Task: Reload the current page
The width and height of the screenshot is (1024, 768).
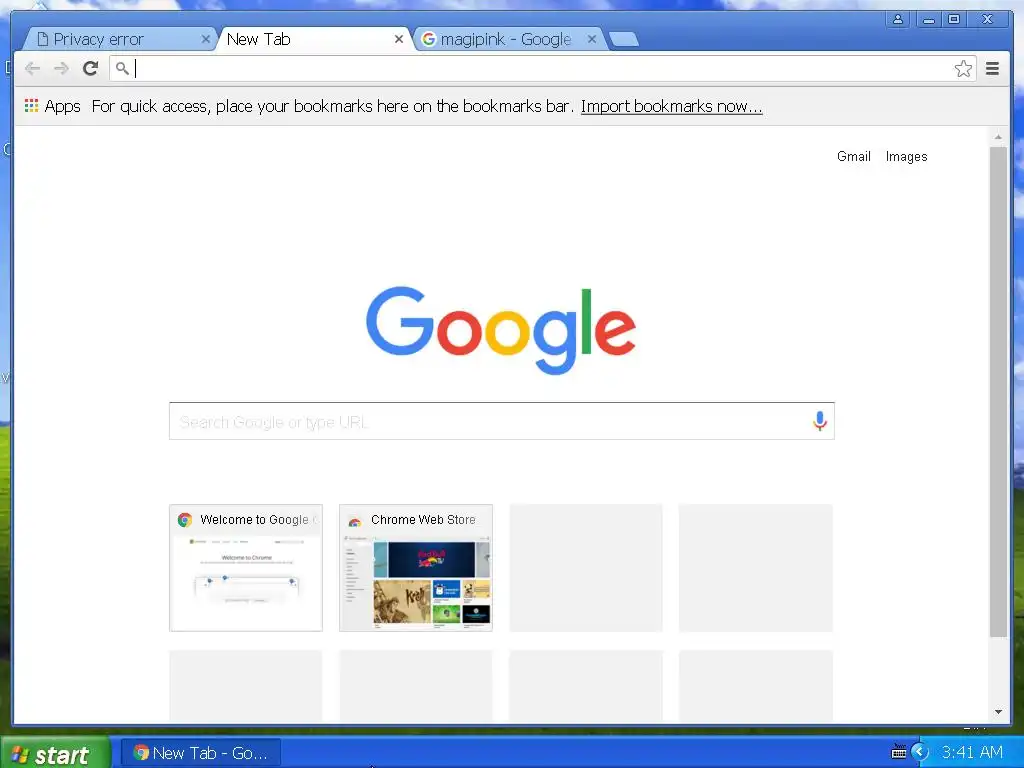Action: point(90,68)
